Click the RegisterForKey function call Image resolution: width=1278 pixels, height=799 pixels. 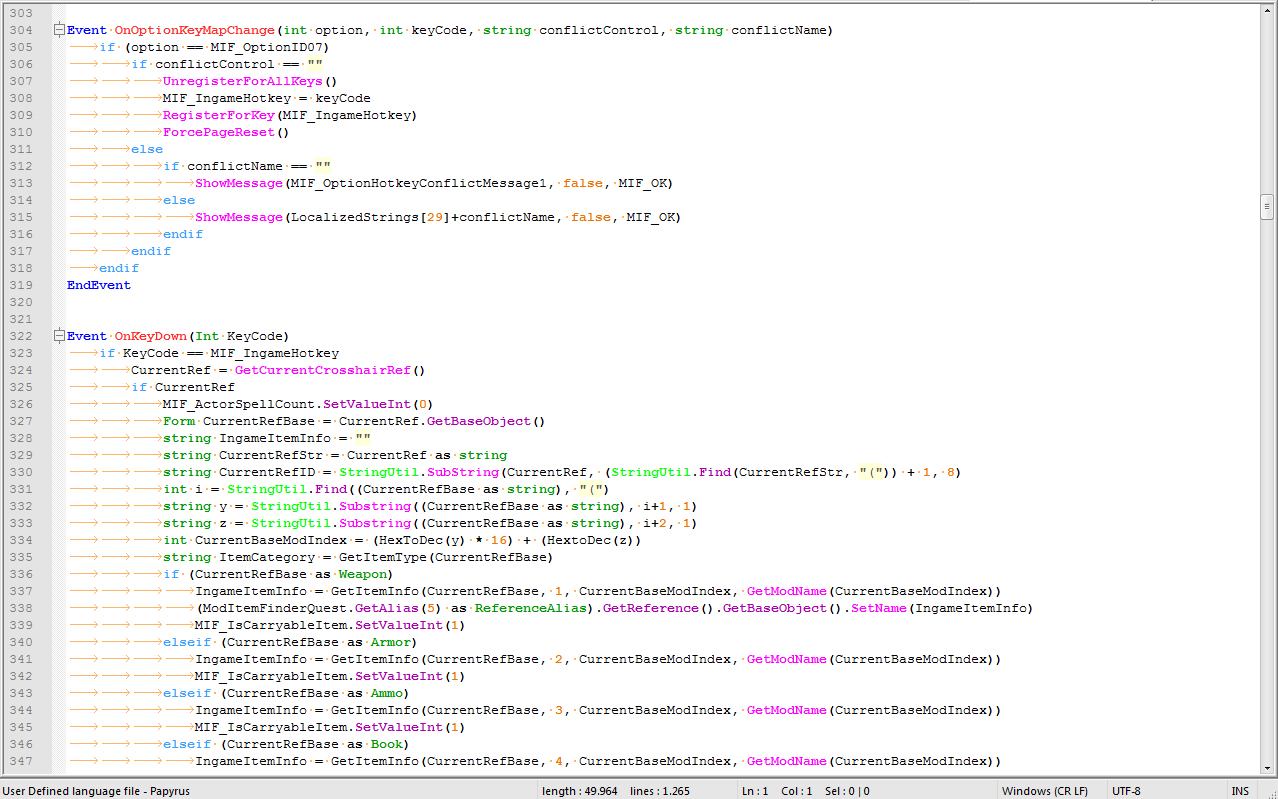pos(218,115)
